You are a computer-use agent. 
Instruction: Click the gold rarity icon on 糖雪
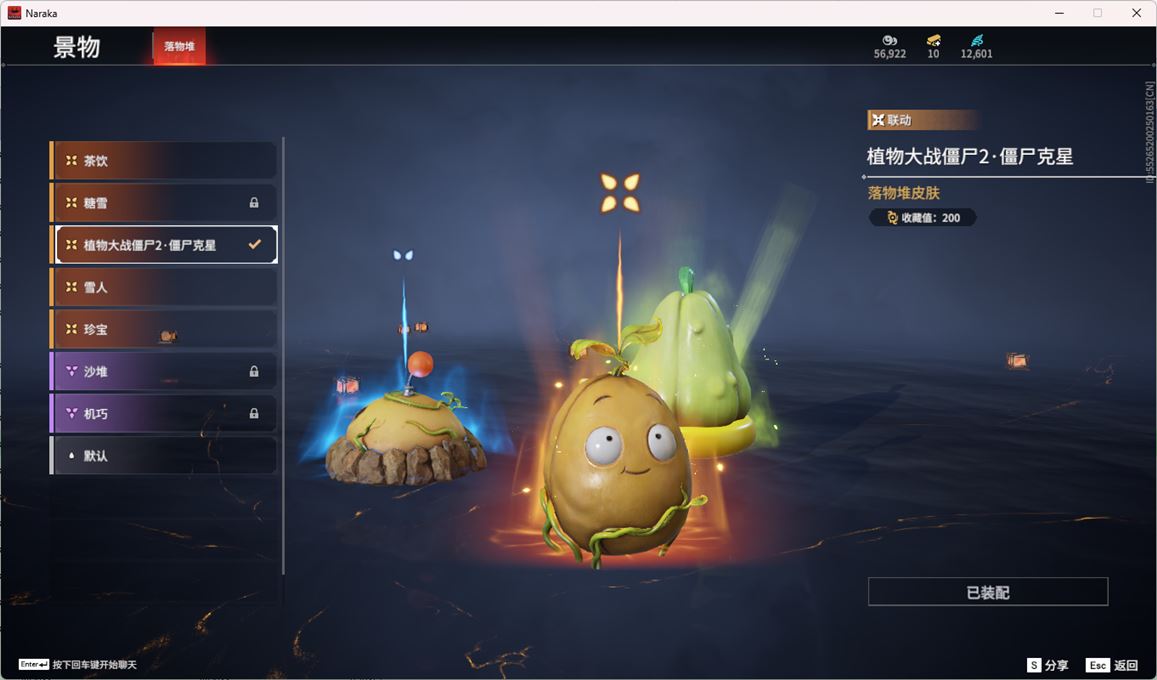[72, 202]
